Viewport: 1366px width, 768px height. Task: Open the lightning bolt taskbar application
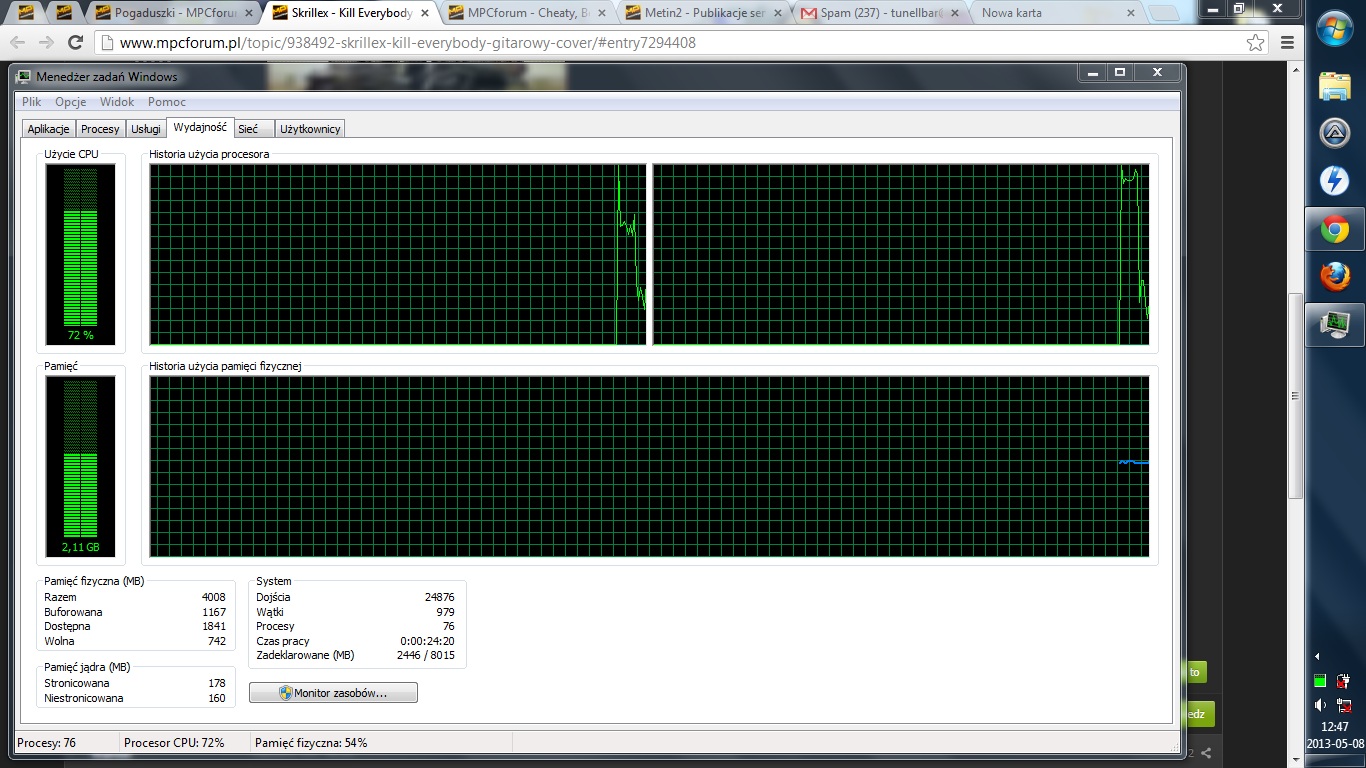coord(1335,181)
